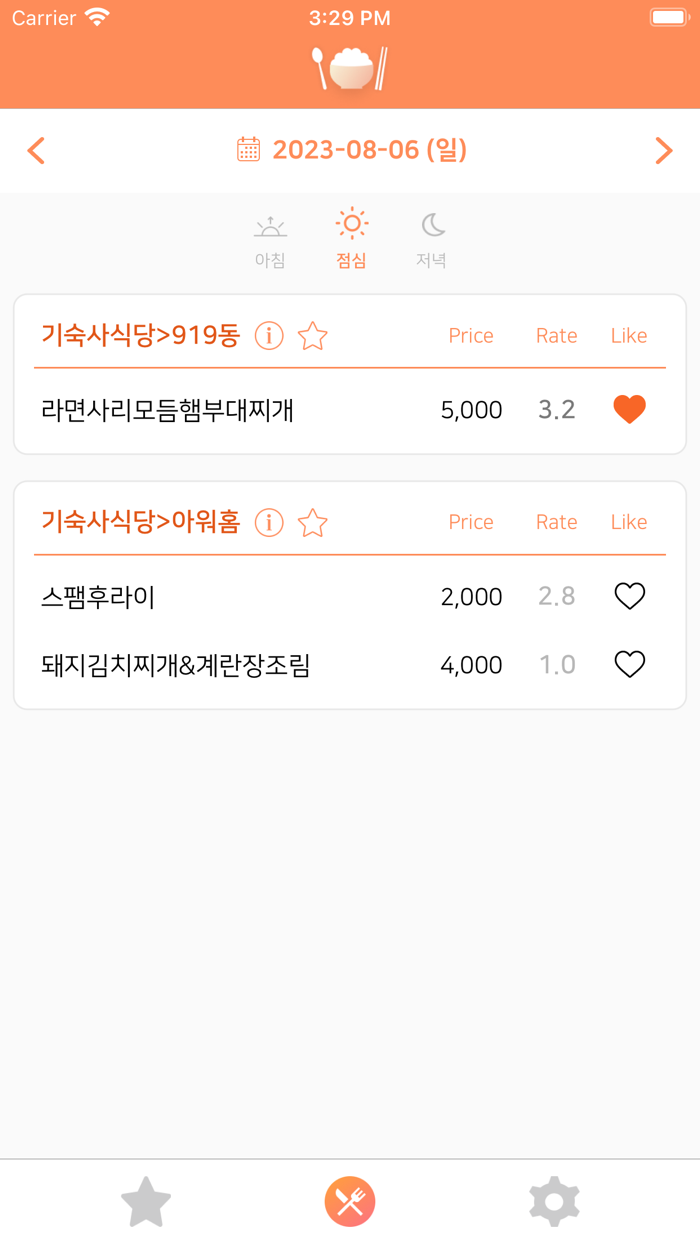700x1244 pixels.
Task: Unlike 라면사리모듬햄부대찌개 by tapping filled heart
Action: (x=628, y=408)
